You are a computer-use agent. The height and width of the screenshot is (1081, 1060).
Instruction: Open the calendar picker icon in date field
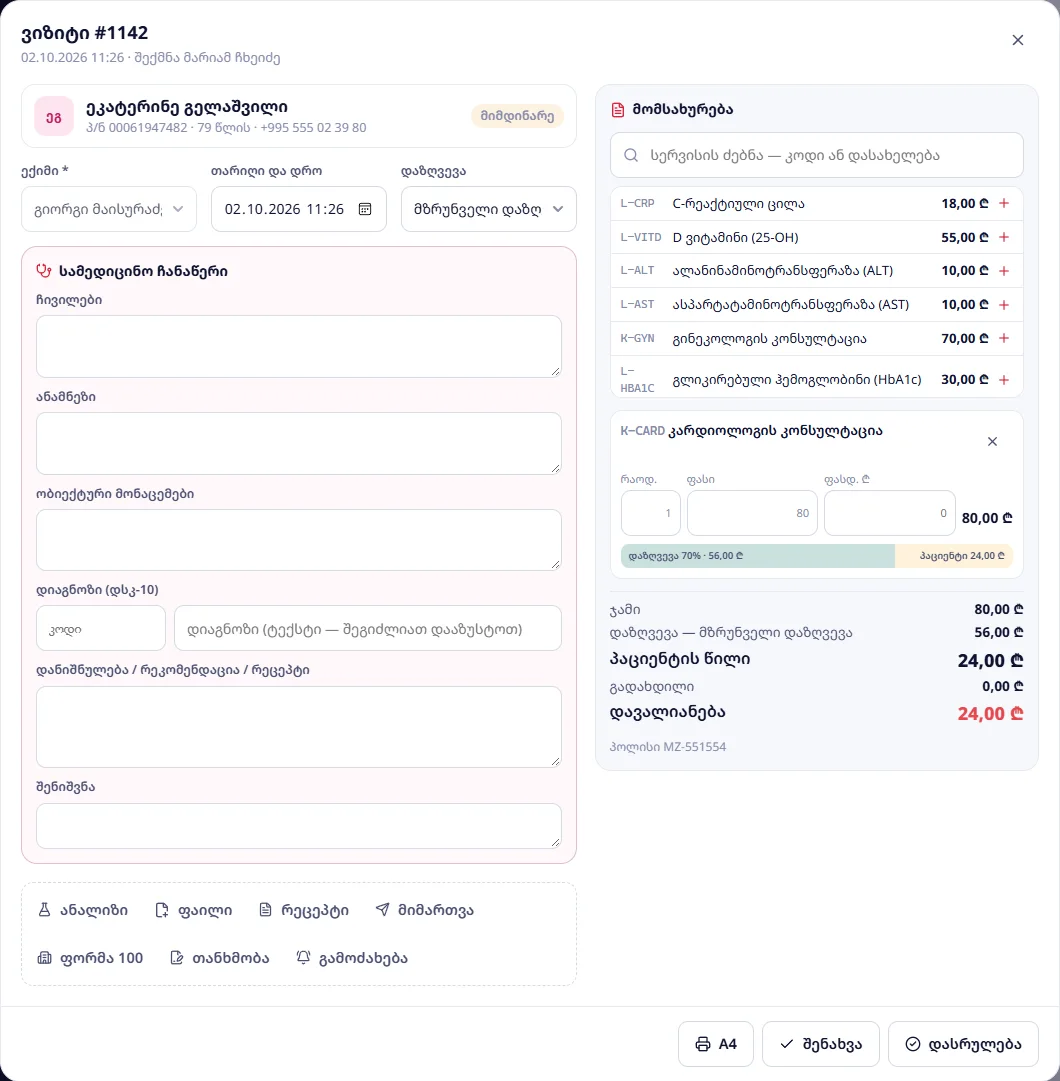coord(365,209)
